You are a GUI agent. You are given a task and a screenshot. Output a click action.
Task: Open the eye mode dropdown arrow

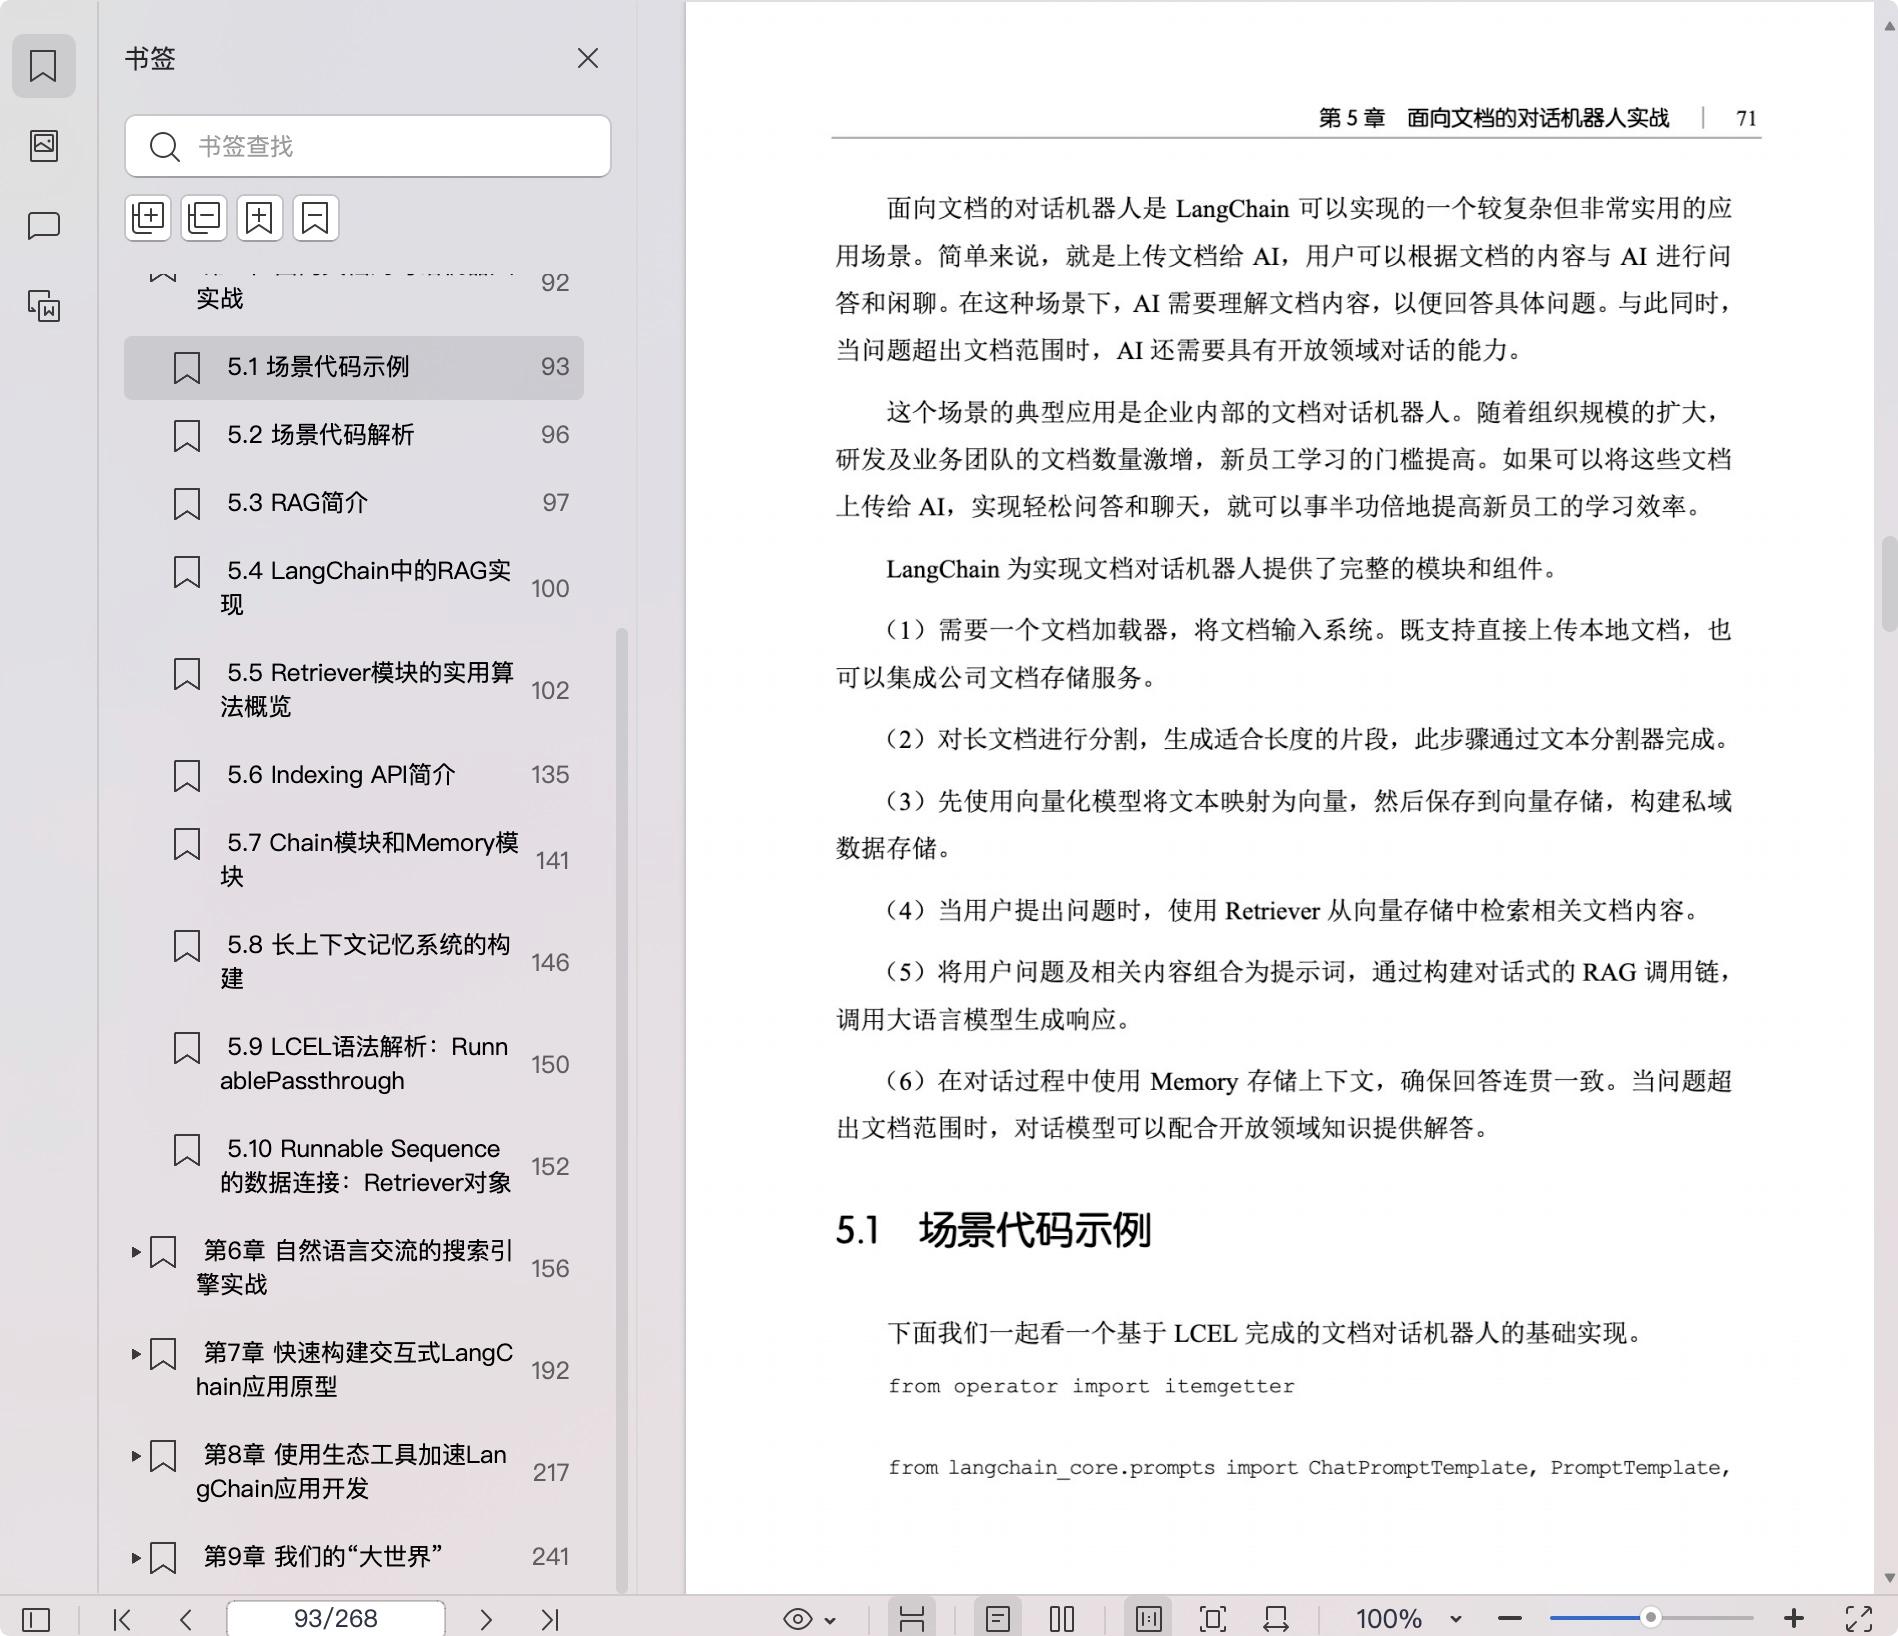pyautogui.click(x=830, y=1620)
